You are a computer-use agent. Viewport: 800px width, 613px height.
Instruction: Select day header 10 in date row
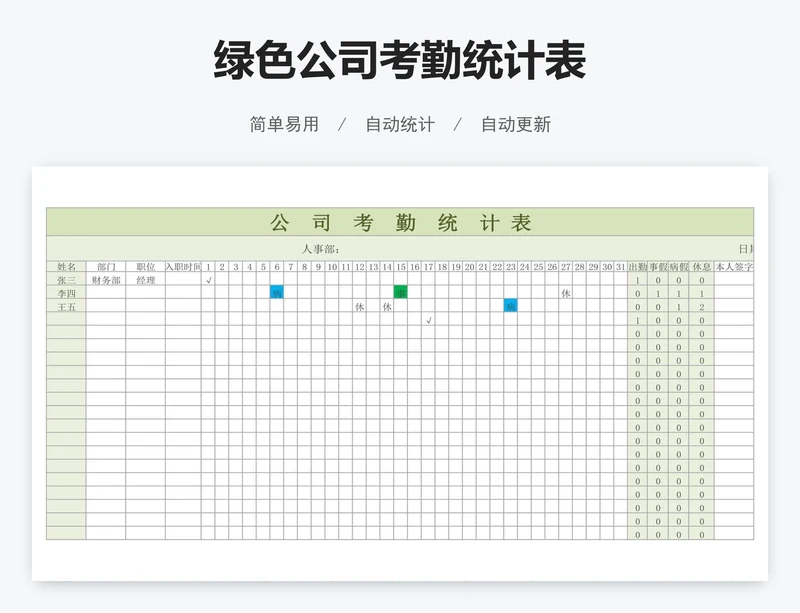pyautogui.click(x=332, y=267)
